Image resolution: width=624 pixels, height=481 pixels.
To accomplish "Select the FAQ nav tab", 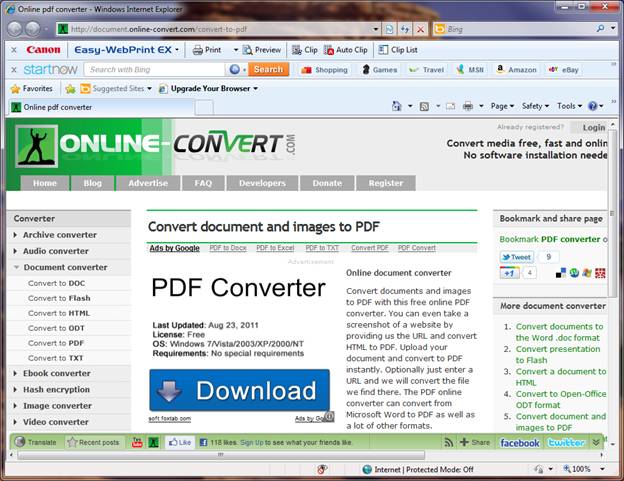I will pos(203,183).
